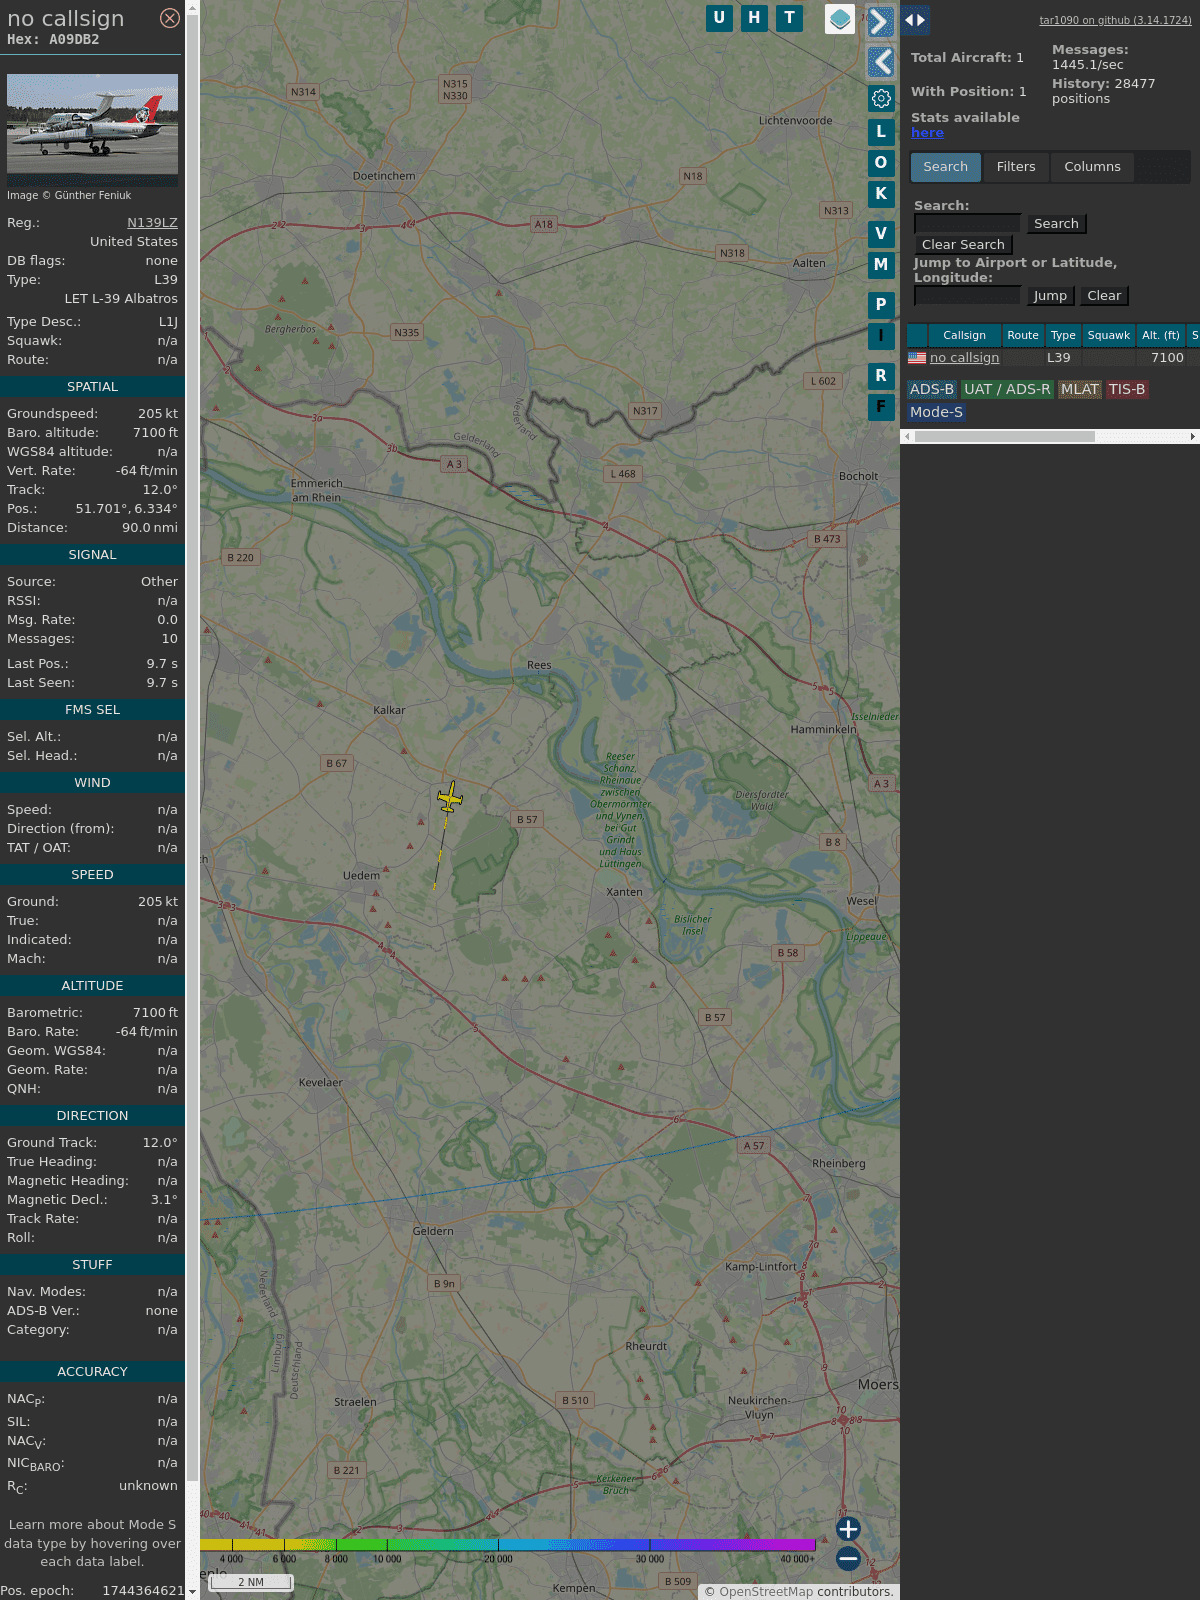Viewport: 1200px width, 1600px height.
Task: Close the selected aircraft info panel
Action: click(170, 18)
